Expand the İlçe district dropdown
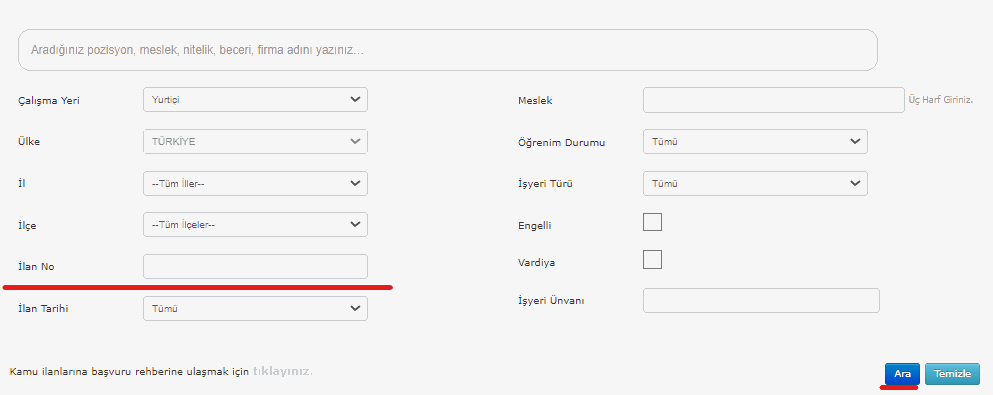 click(x=255, y=225)
